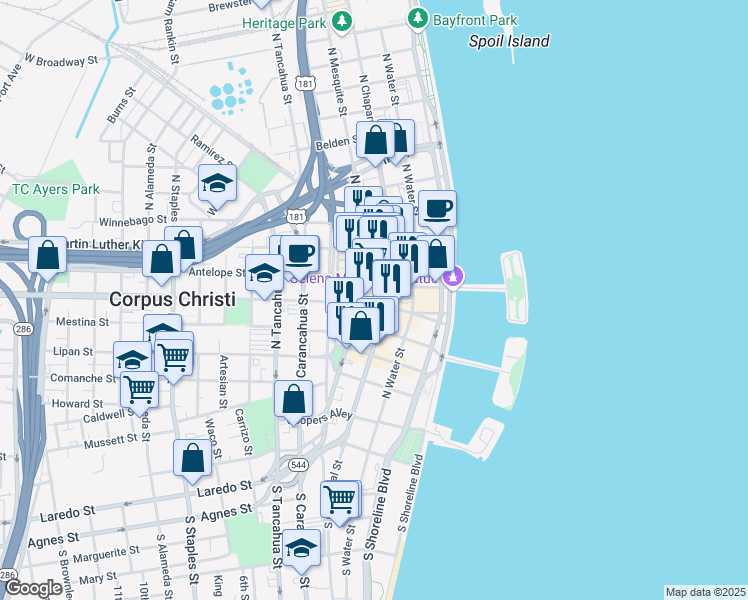Click the Artesian St label
Viewport: 748px width, 600px height.
(223, 382)
